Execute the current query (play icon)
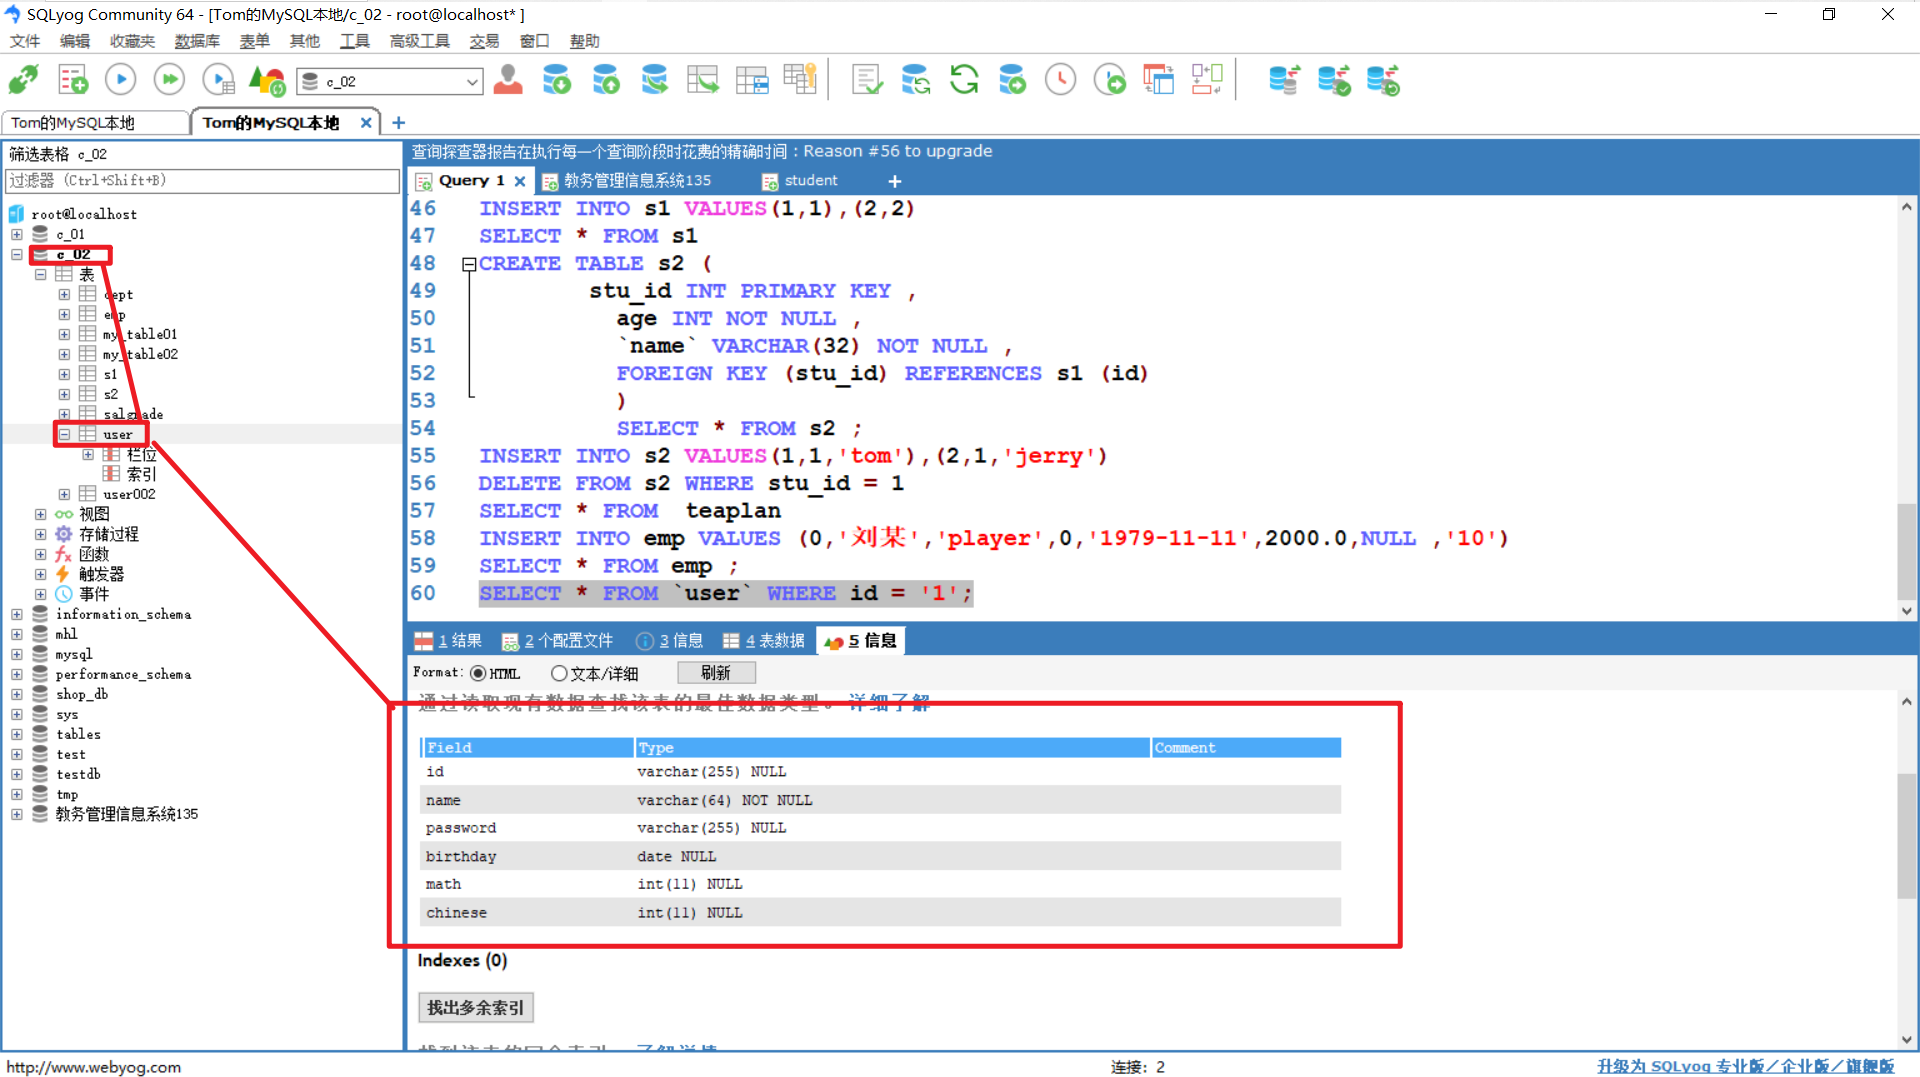The width and height of the screenshot is (1920, 1077). 120,79
